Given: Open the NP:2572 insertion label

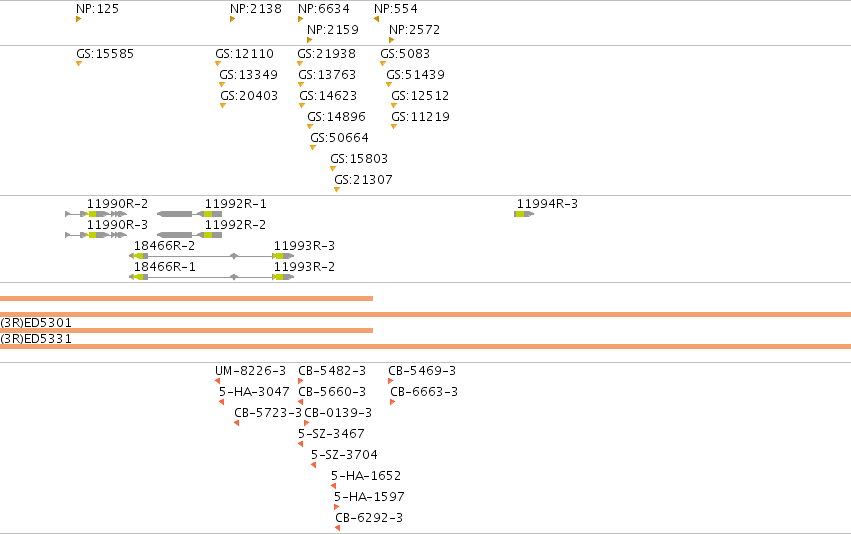Looking at the screenshot, I should [x=414, y=30].
